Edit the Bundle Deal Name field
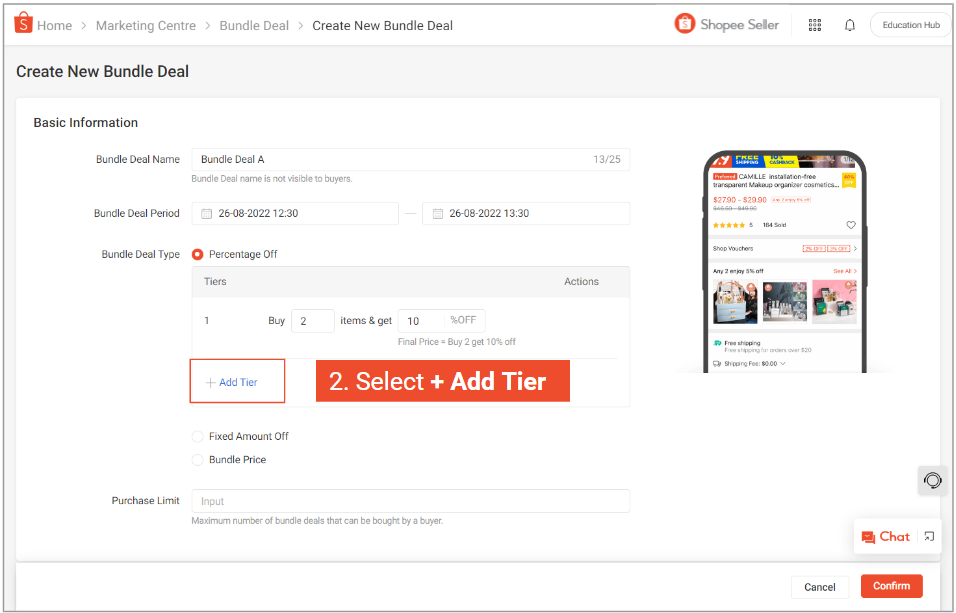The image size is (956, 613). point(410,159)
